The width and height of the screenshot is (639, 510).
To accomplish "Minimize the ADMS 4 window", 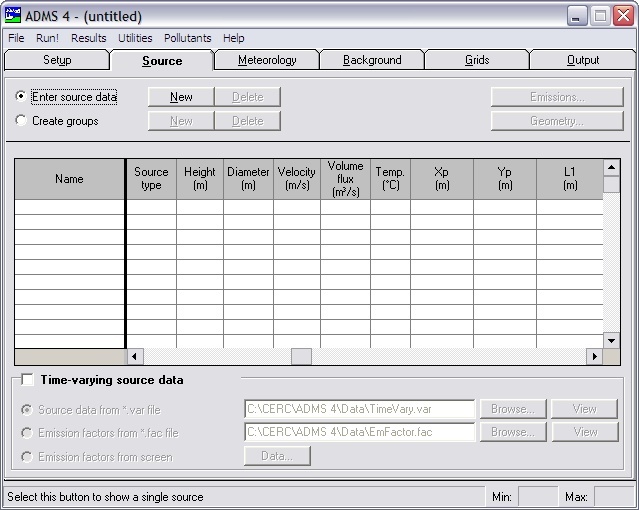I will [576, 16].
